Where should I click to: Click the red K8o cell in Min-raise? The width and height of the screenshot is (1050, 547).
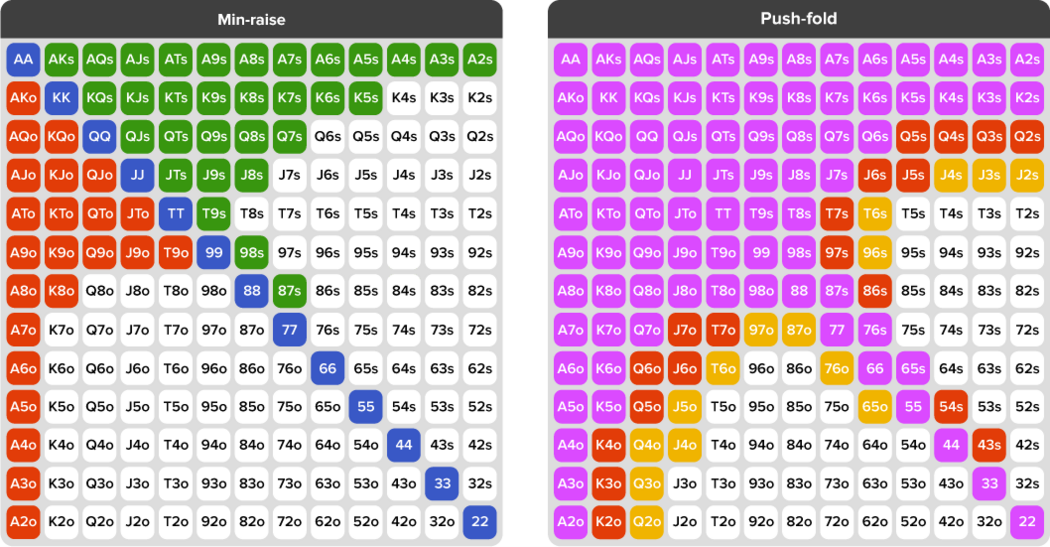(61, 291)
